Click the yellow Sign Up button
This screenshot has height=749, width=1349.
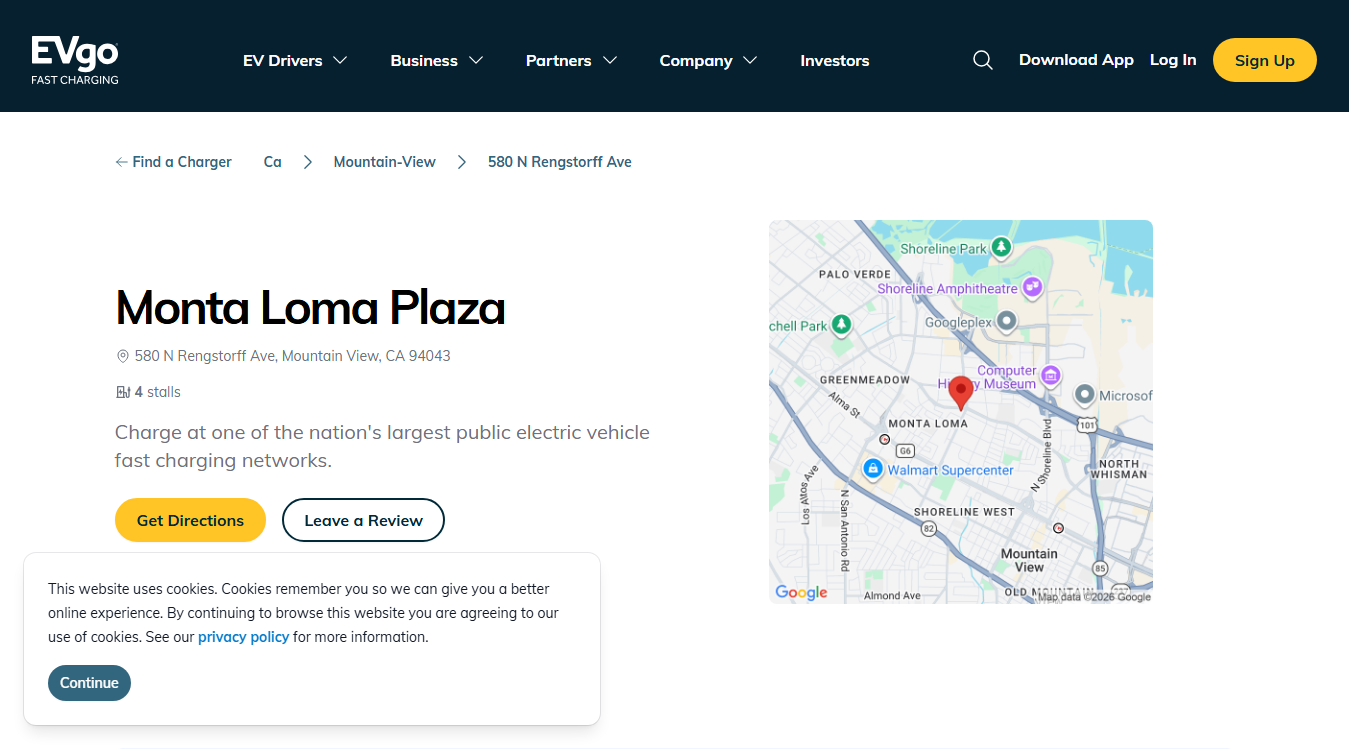(1265, 60)
